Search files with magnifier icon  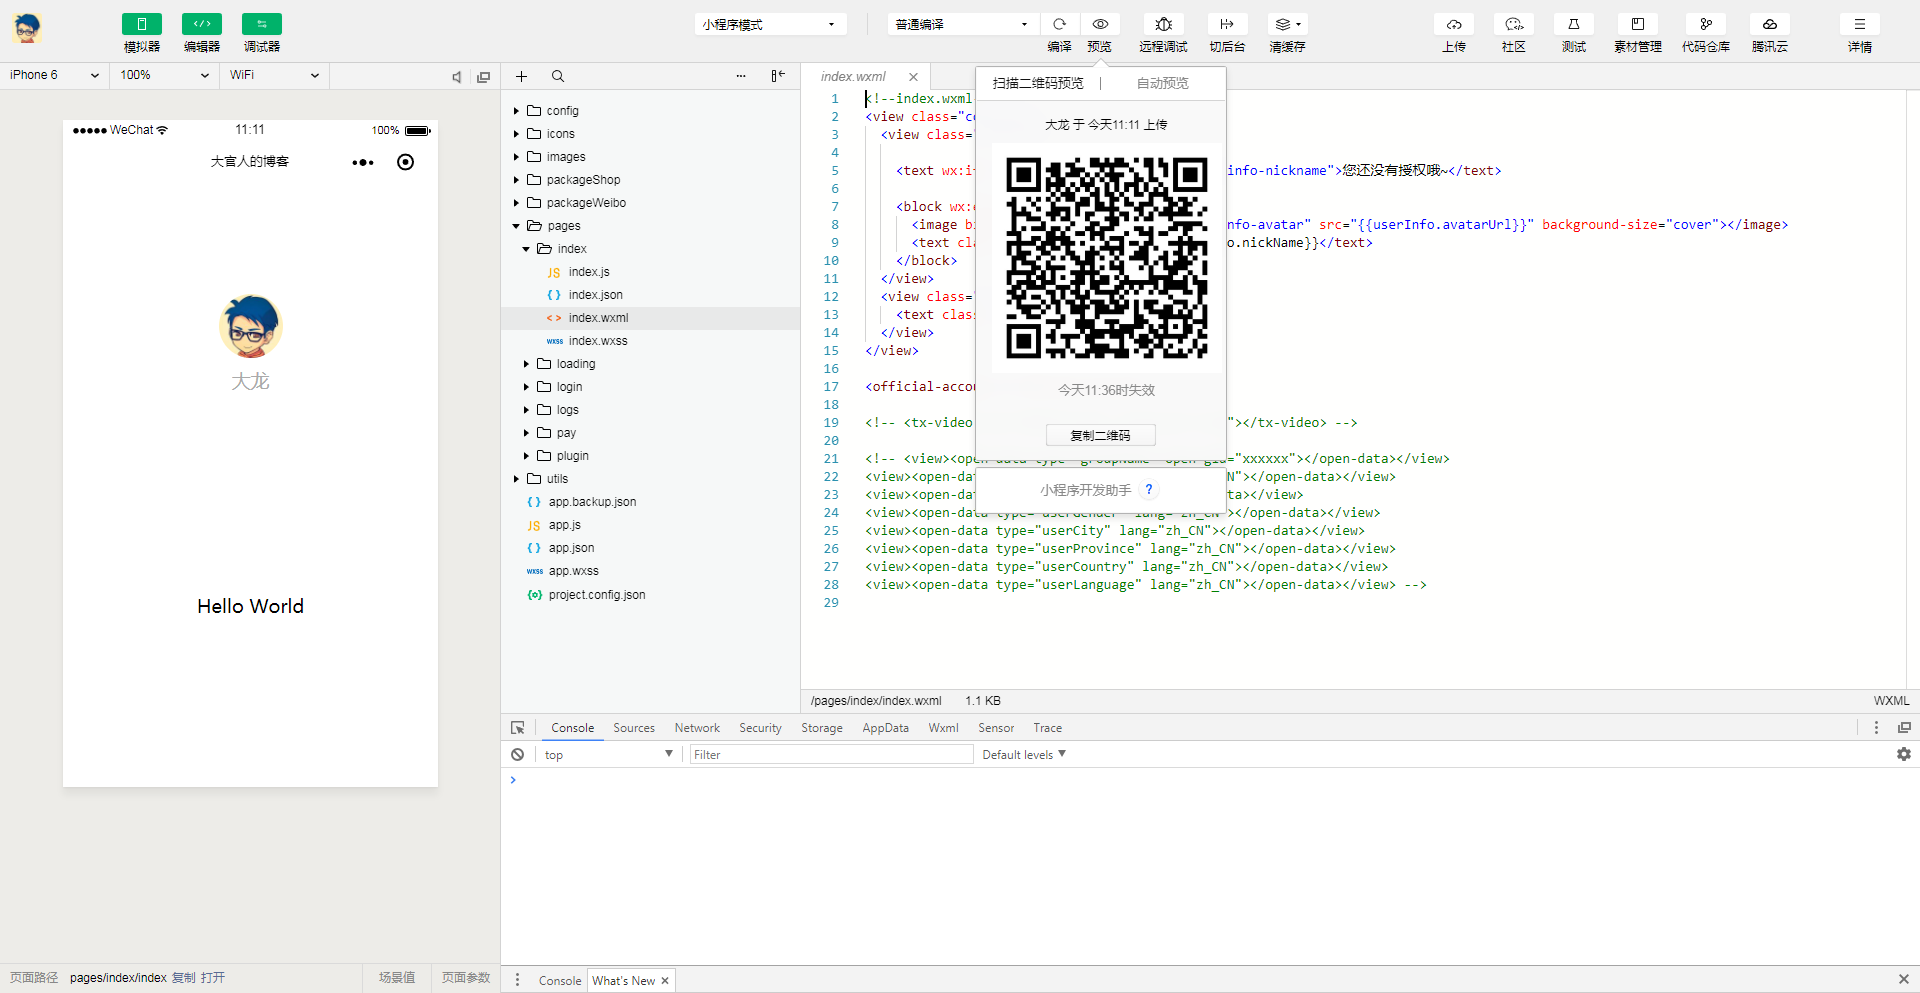click(x=558, y=76)
